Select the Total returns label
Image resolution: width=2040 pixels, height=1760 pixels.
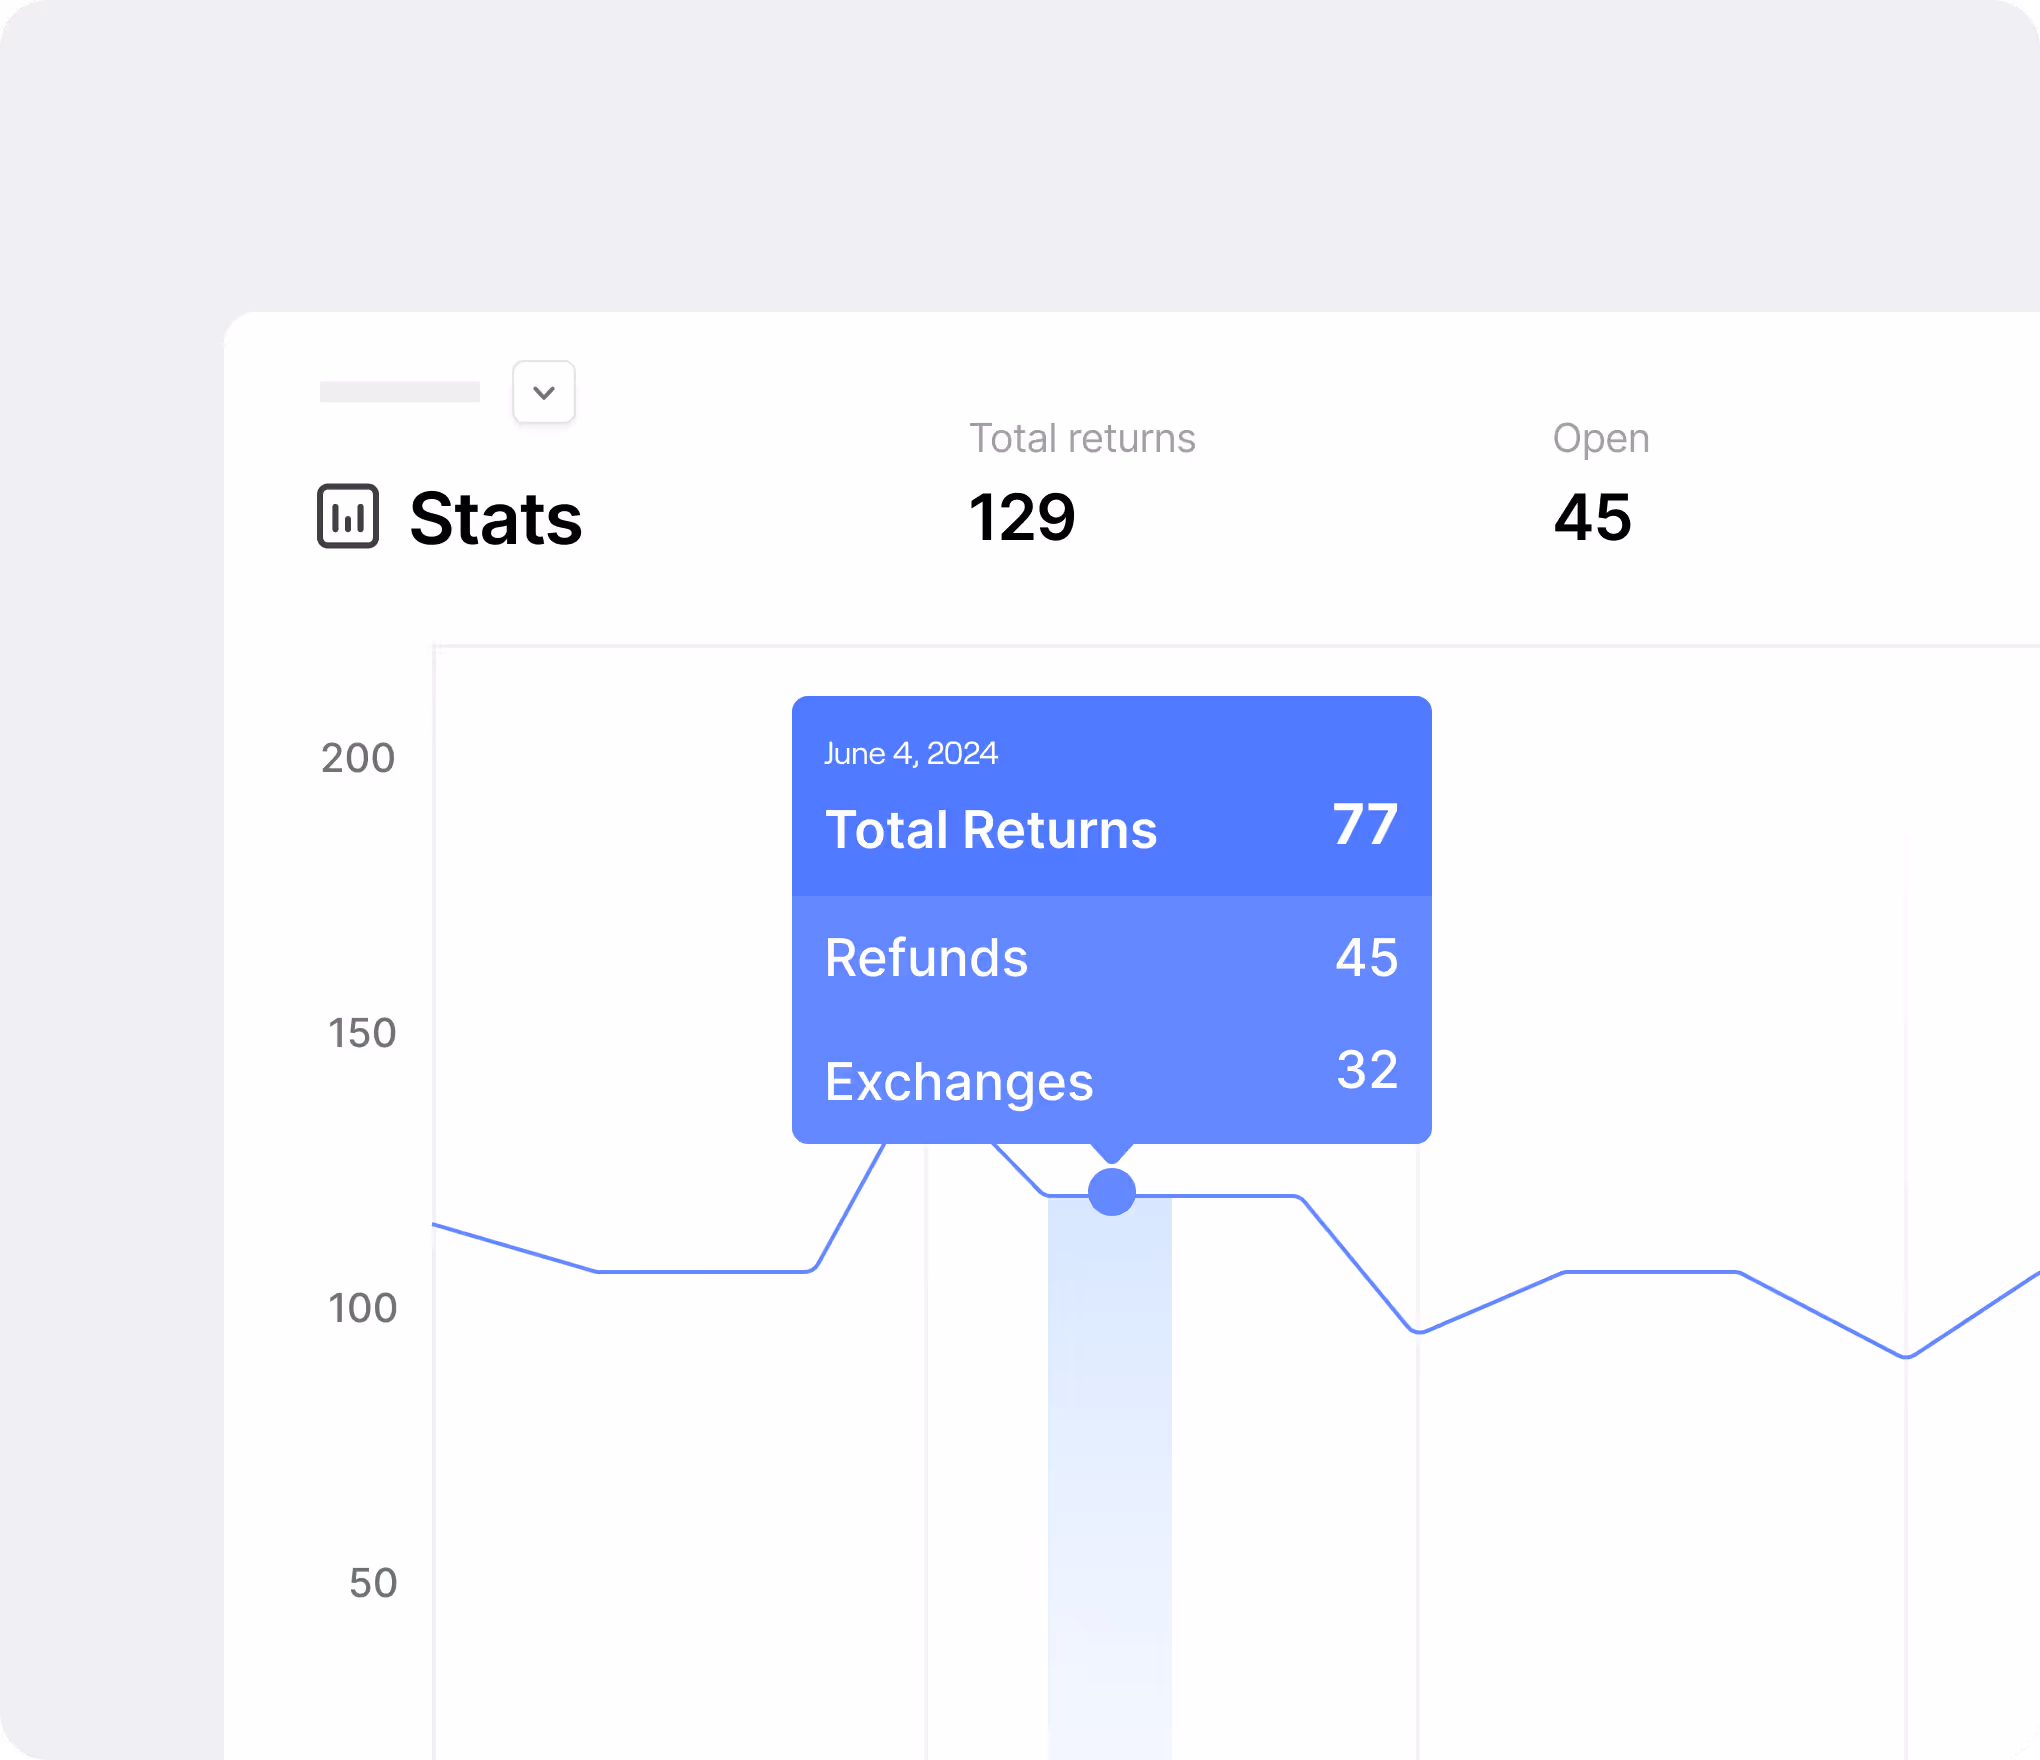point(1082,438)
